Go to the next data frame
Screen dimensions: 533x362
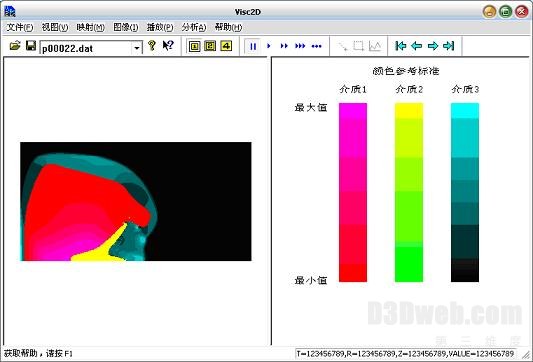[x=433, y=46]
